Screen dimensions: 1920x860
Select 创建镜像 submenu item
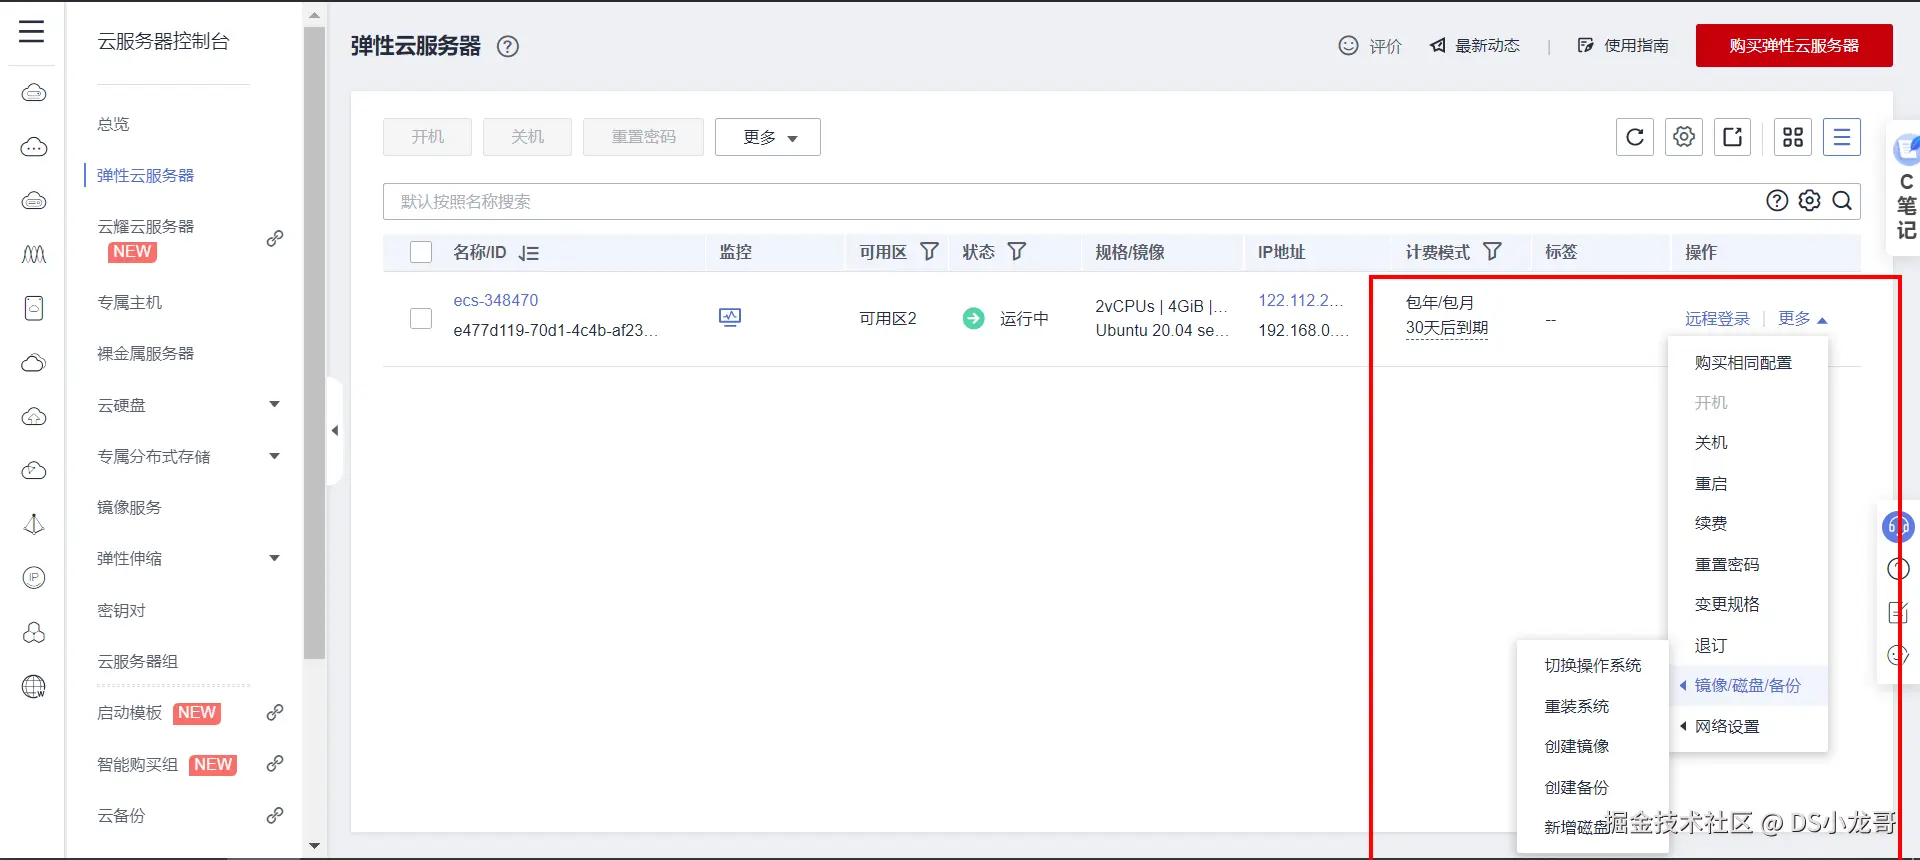pos(1577,747)
